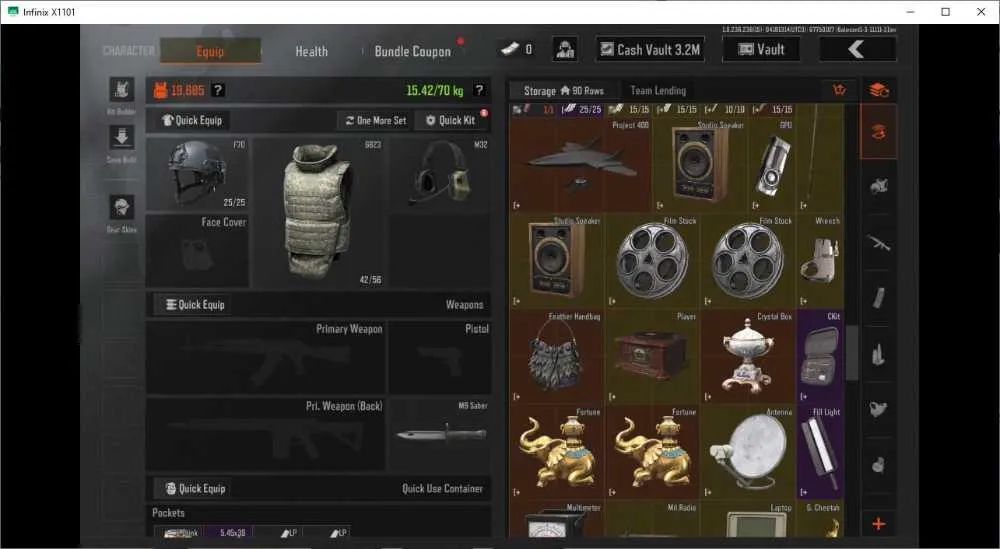
Task: Select the bullets category filter icon
Action: (879, 353)
